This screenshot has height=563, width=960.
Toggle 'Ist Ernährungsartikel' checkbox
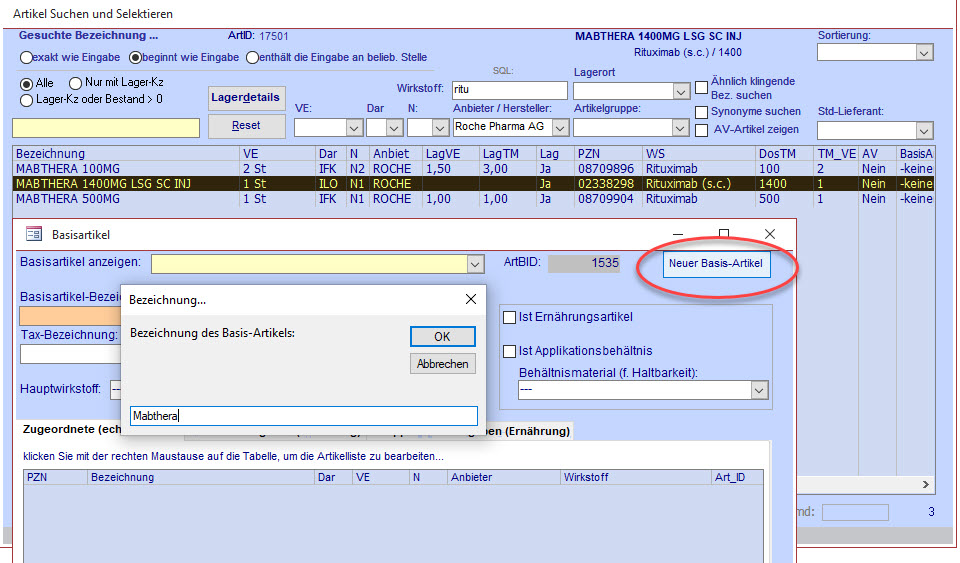click(509, 318)
